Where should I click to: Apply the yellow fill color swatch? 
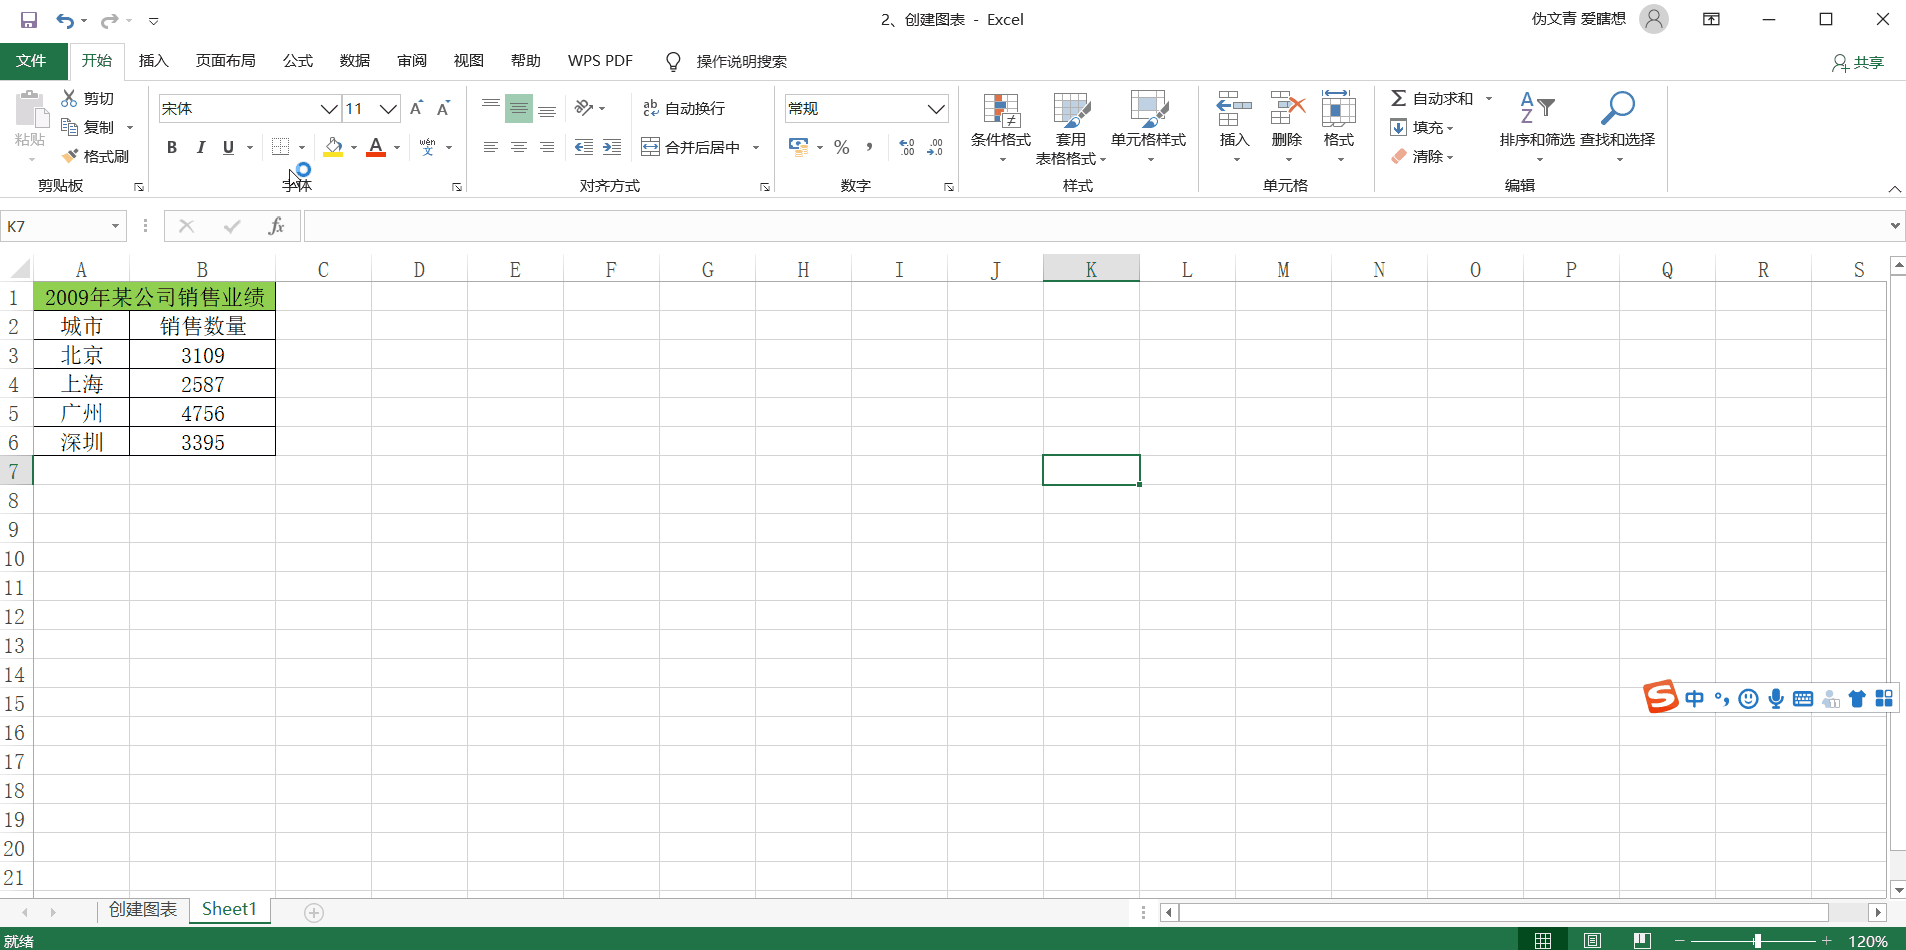point(333,147)
